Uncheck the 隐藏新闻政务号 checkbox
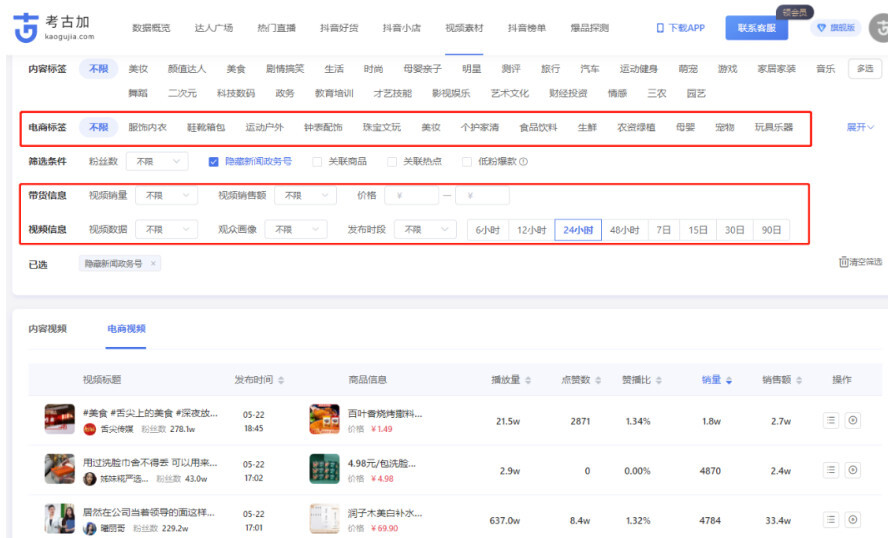Screen dimensions: 888x538 click(x=214, y=161)
